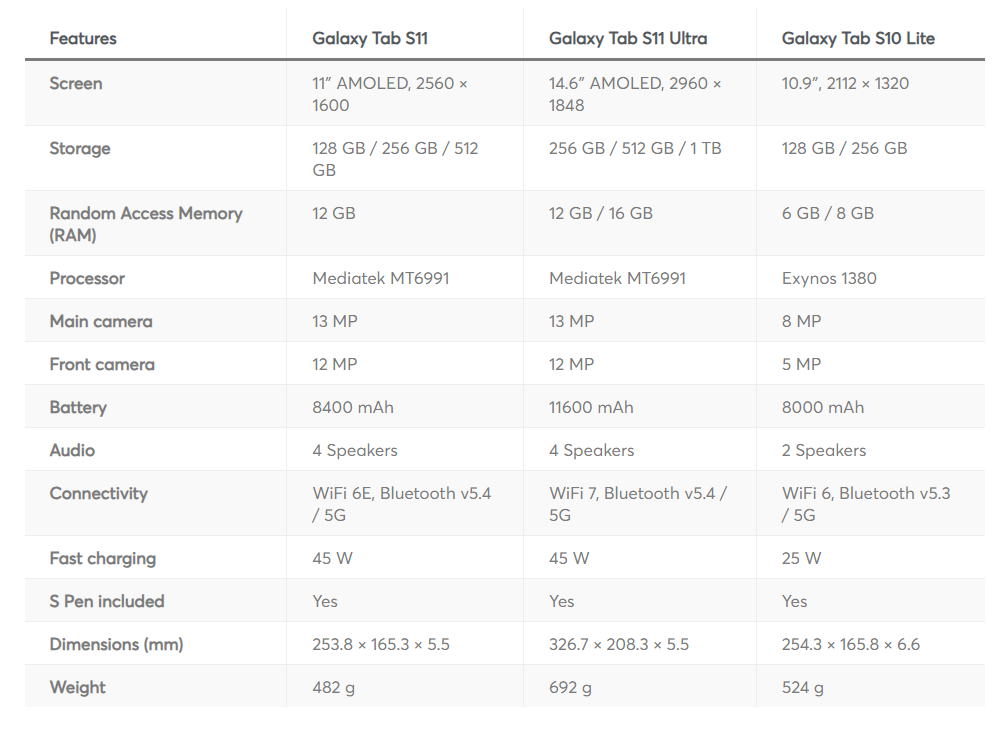The height and width of the screenshot is (730, 998).
Task: Click the Storage row label
Action: pos(80,148)
